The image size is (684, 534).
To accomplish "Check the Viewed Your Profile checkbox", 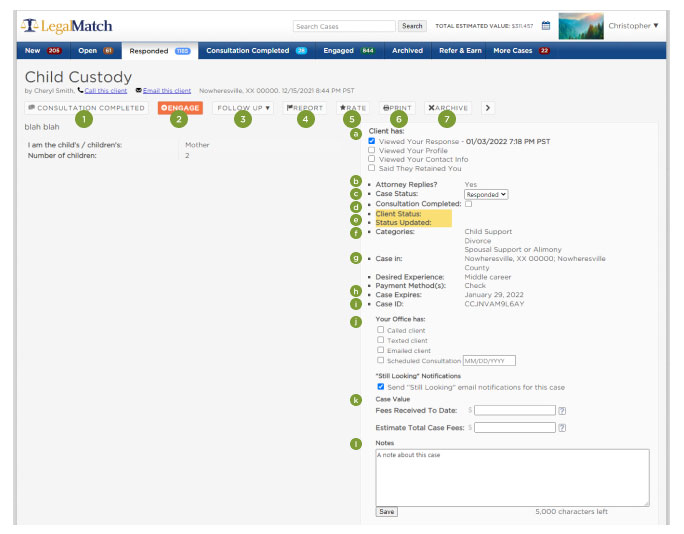I will pyautogui.click(x=372, y=150).
